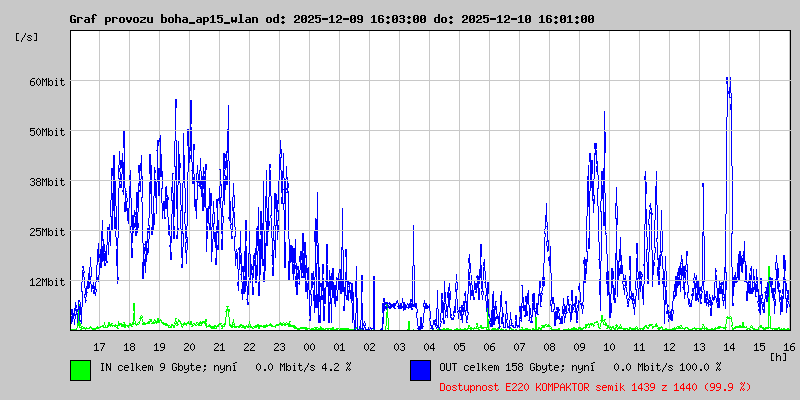The width and height of the screenshot is (800, 400).
Task: Click the blue OUT legend color swatch
Action: tap(420, 370)
